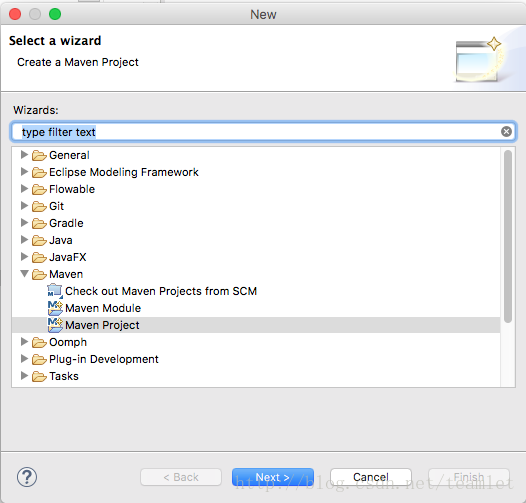Zoom the window with green button
Viewport: 526px width, 503px height.
pyautogui.click(x=55, y=14)
